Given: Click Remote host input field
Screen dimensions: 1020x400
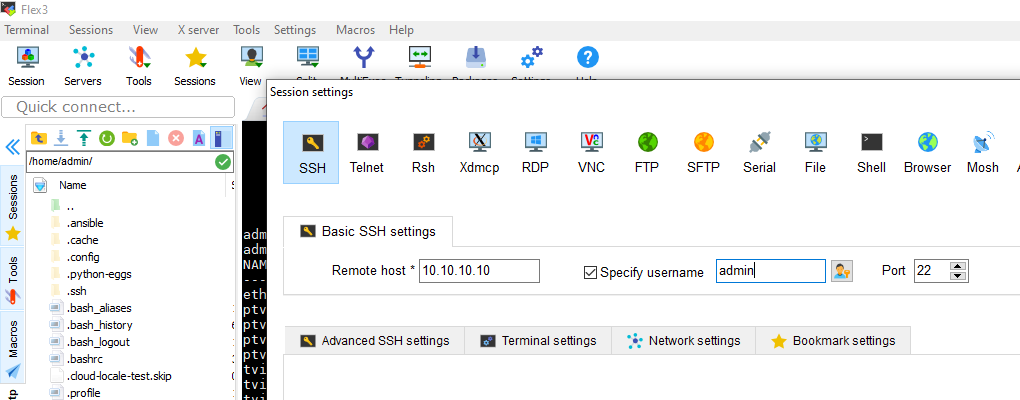Looking at the screenshot, I should [479, 271].
